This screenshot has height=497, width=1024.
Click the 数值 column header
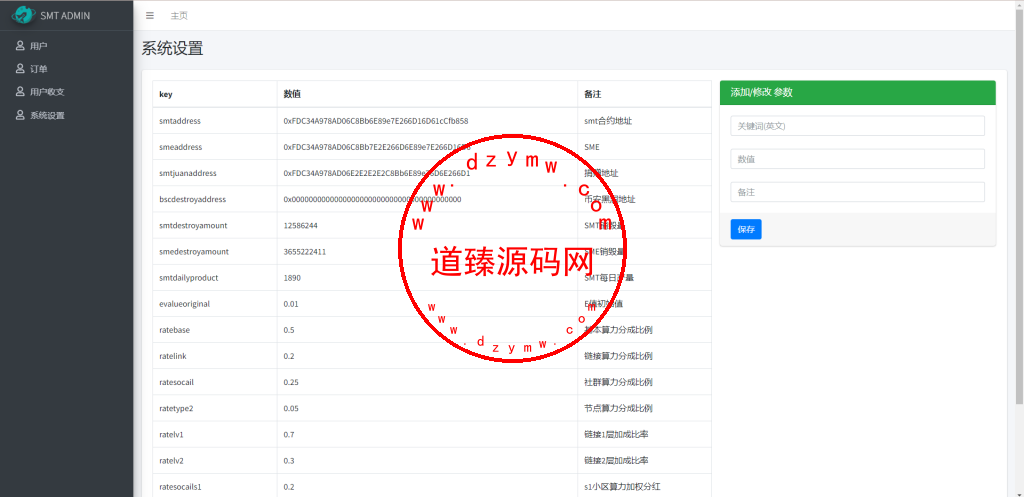pos(428,94)
